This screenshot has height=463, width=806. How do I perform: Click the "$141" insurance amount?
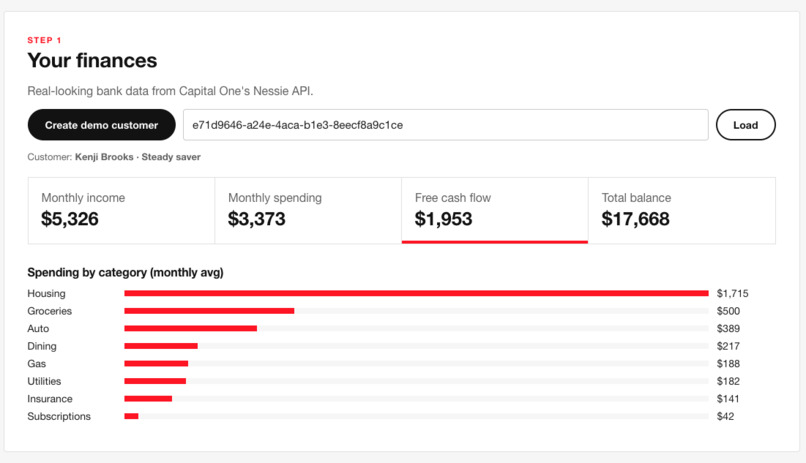(x=728, y=399)
